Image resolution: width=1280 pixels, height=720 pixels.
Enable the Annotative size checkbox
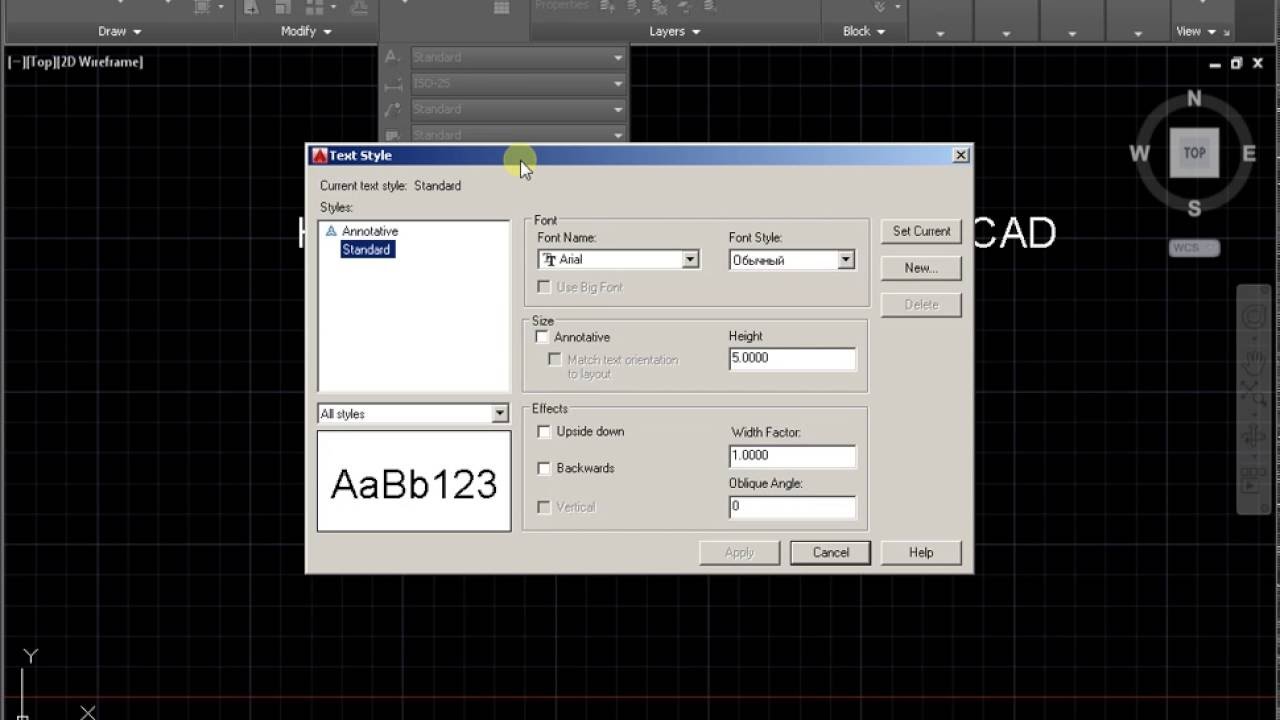[543, 337]
